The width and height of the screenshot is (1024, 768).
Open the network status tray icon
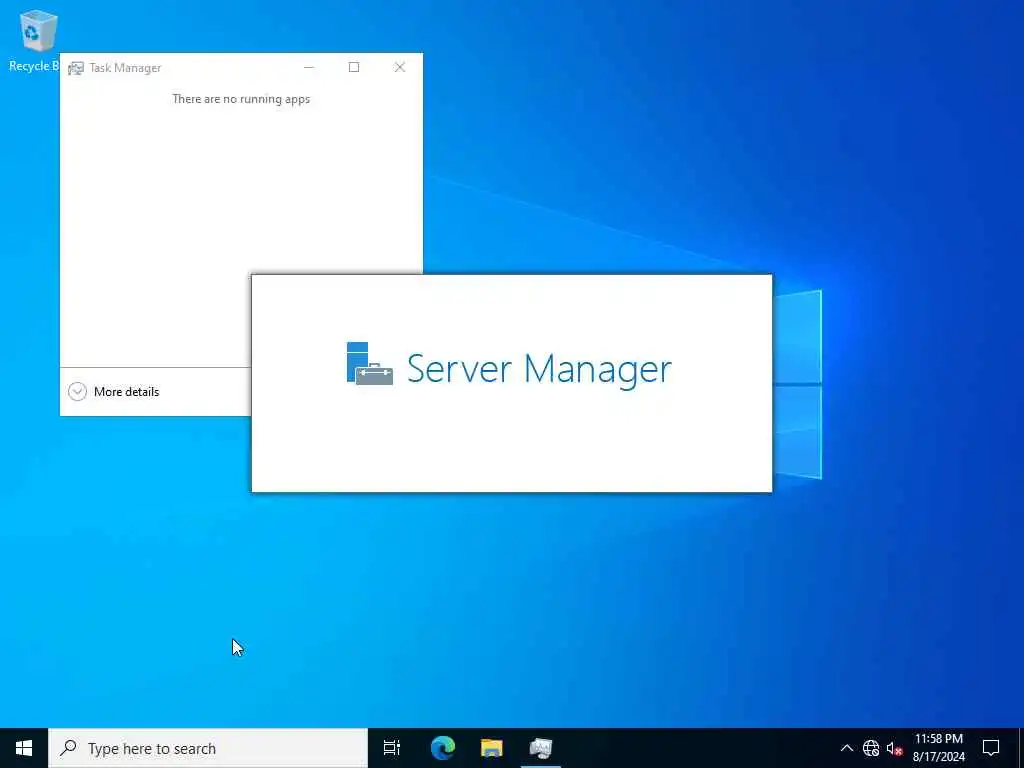(x=871, y=748)
